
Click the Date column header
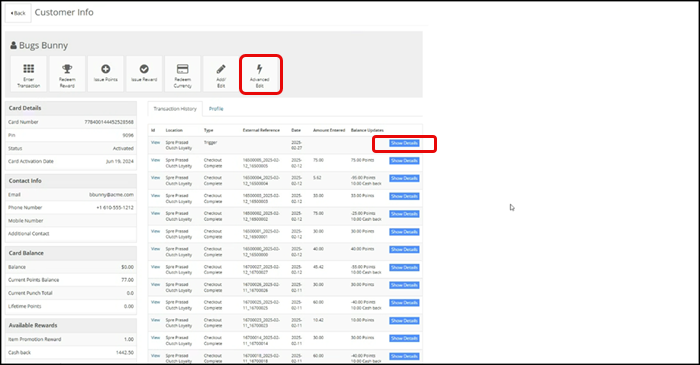(x=296, y=130)
